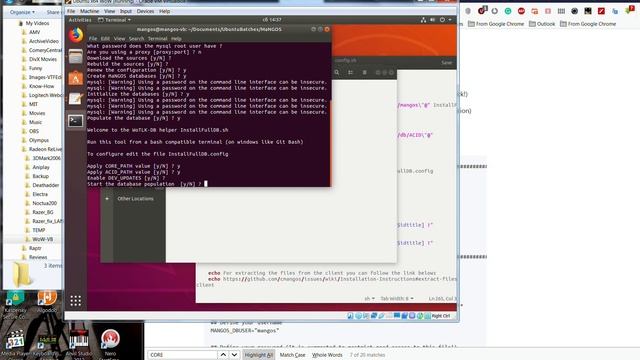This screenshot has width=640, height=360.
Task: Open VirtualBox Devices menu
Action: tap(145, 11)
